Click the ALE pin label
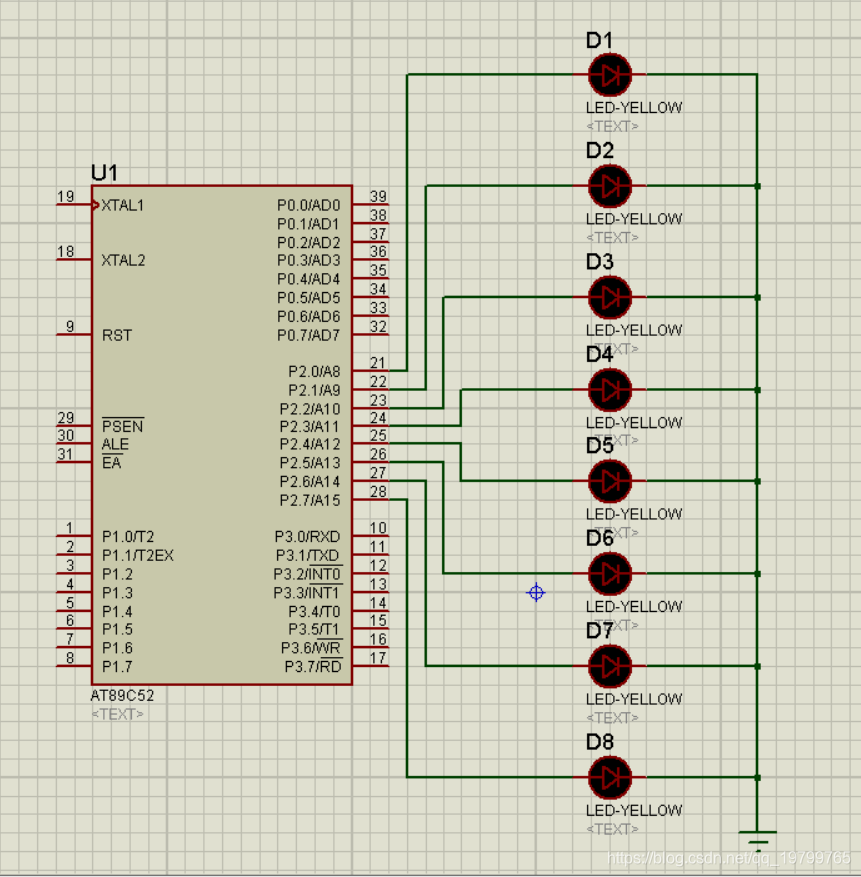The image size is (861, 877). pyautogui.click(x=115, y=444)
